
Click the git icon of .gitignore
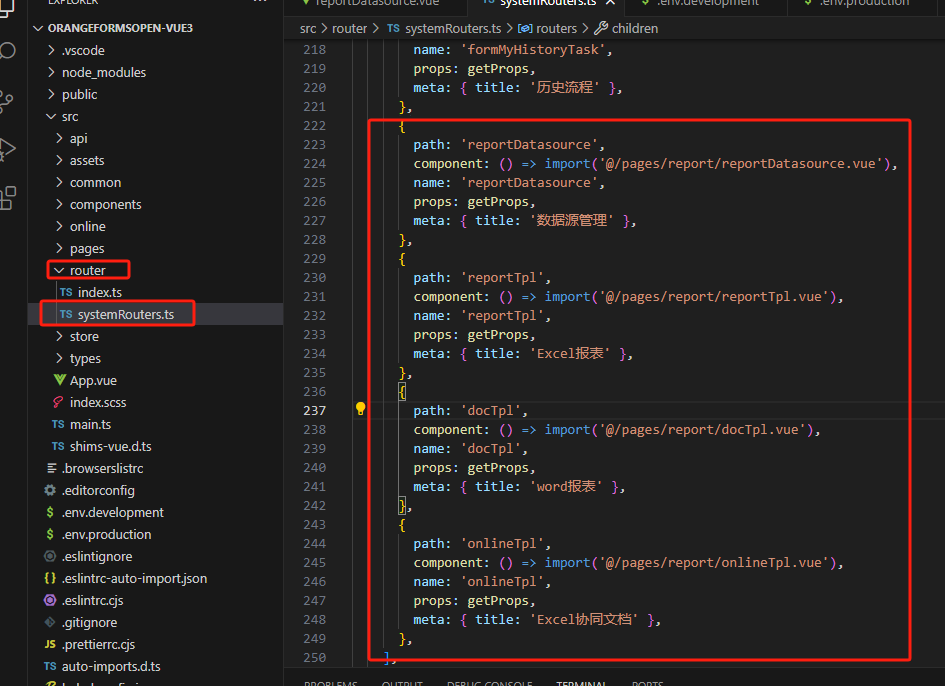pos(50,622)
